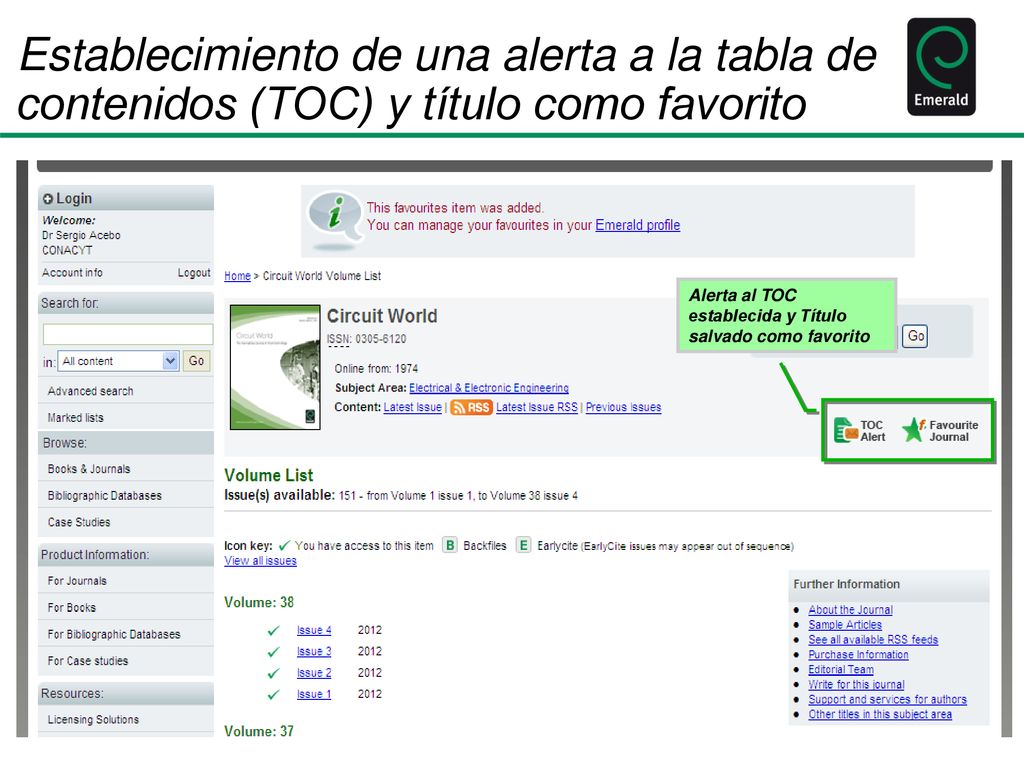Viewport: 1024px width, 768px height.
Task: Click the Backfiles B icon
Action: tap(450, 545)
